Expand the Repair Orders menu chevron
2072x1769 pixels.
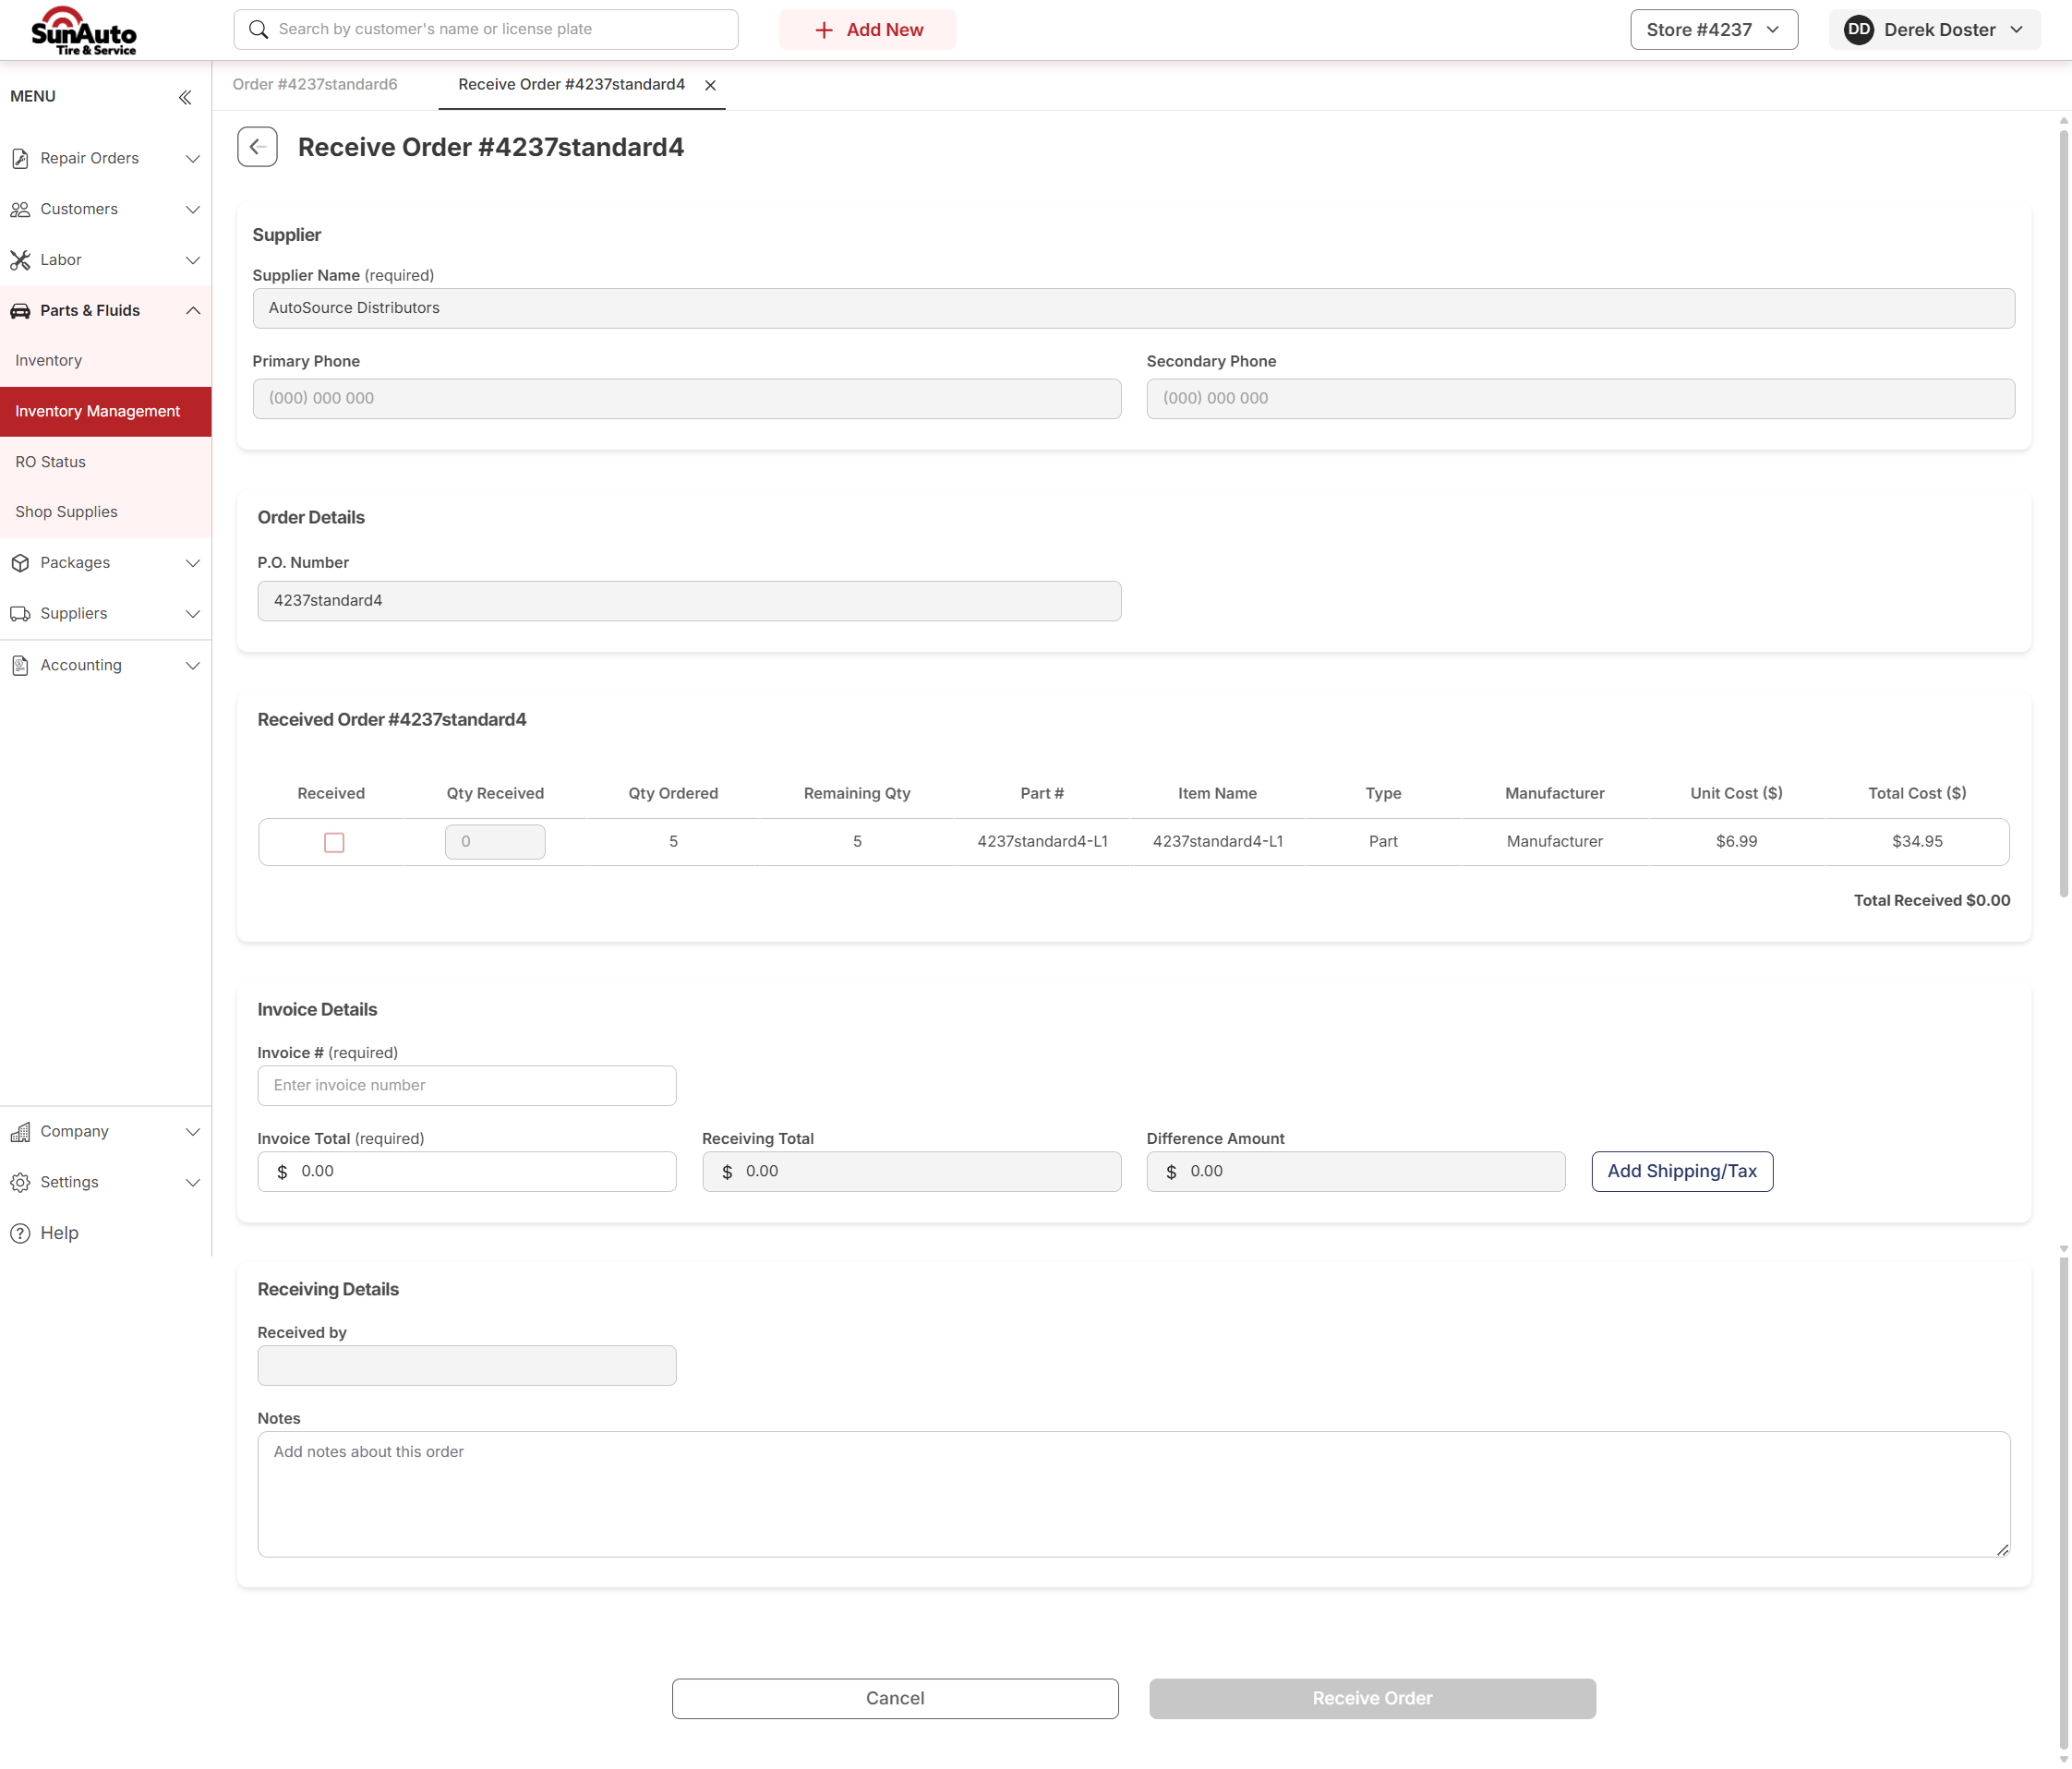point(193,158)
